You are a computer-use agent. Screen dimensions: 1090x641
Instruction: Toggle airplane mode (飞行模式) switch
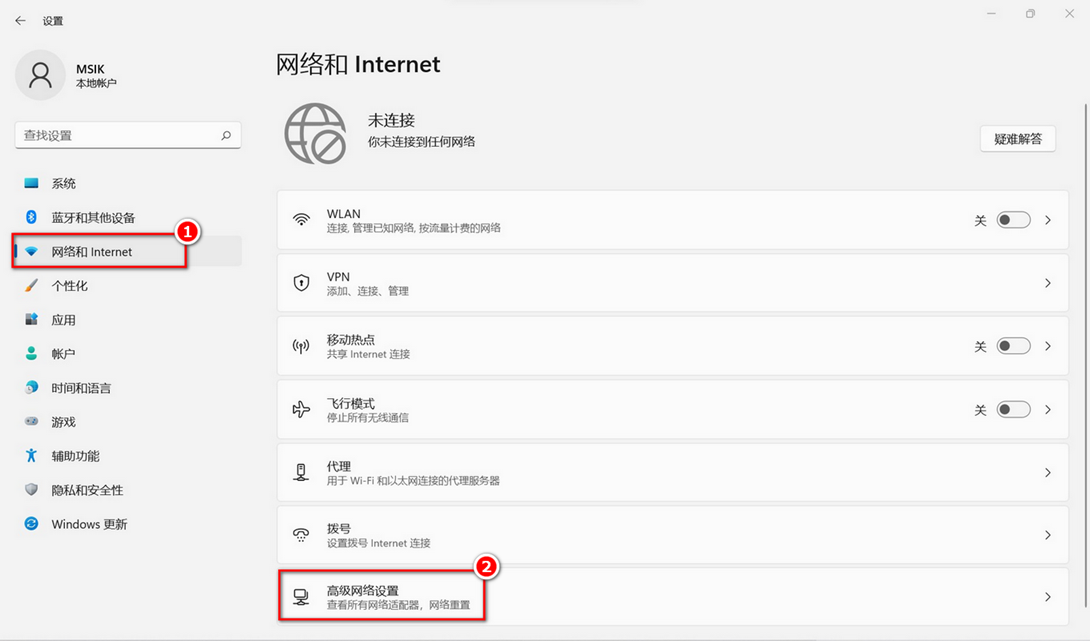pos(1013,409)
